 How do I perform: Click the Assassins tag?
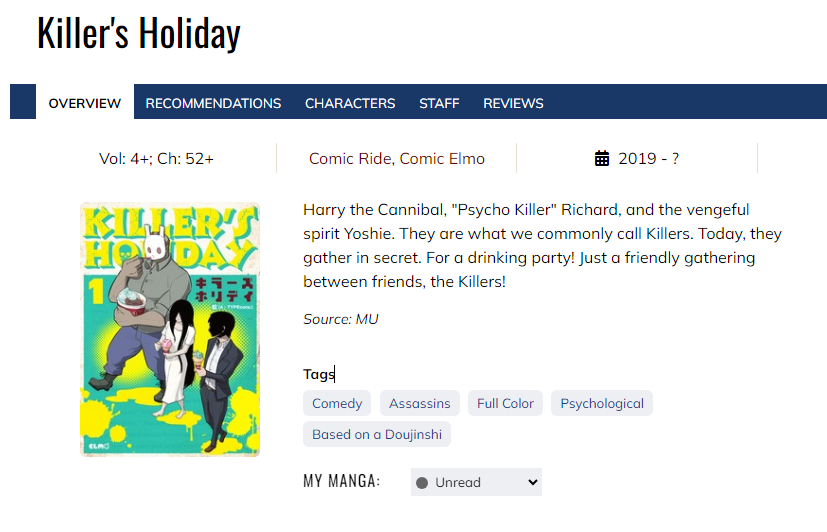420,403
